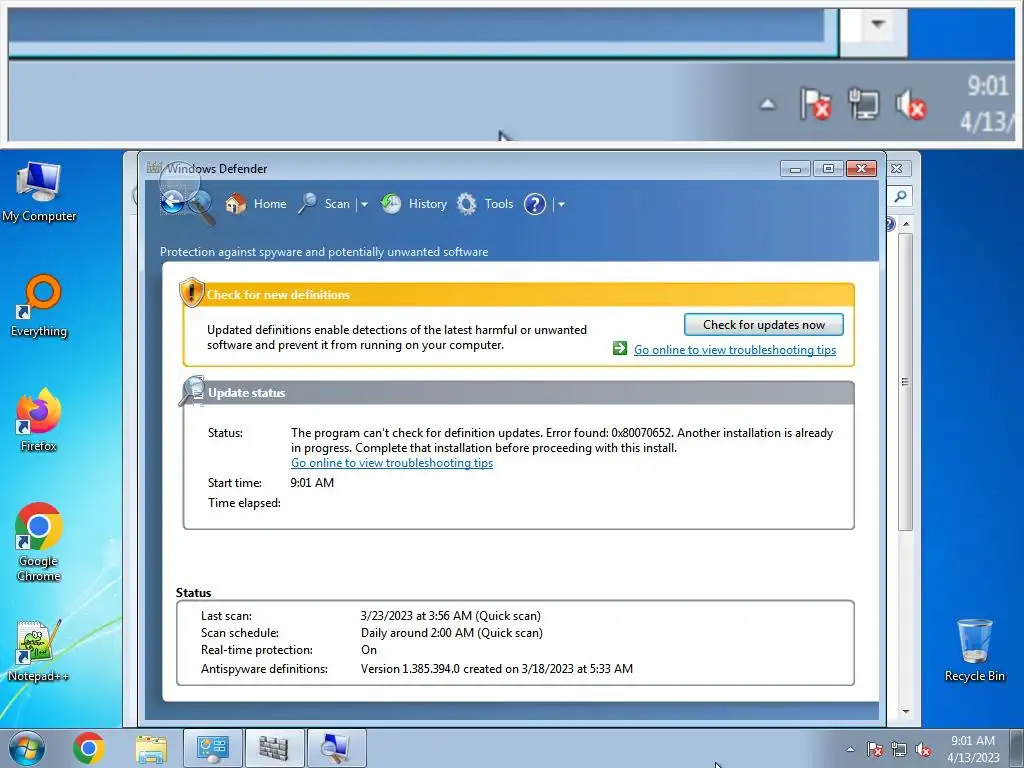This screenshot has height=768, width=1024.
Task: Click the Update status magnifier icon
Action: coord(193,391)
